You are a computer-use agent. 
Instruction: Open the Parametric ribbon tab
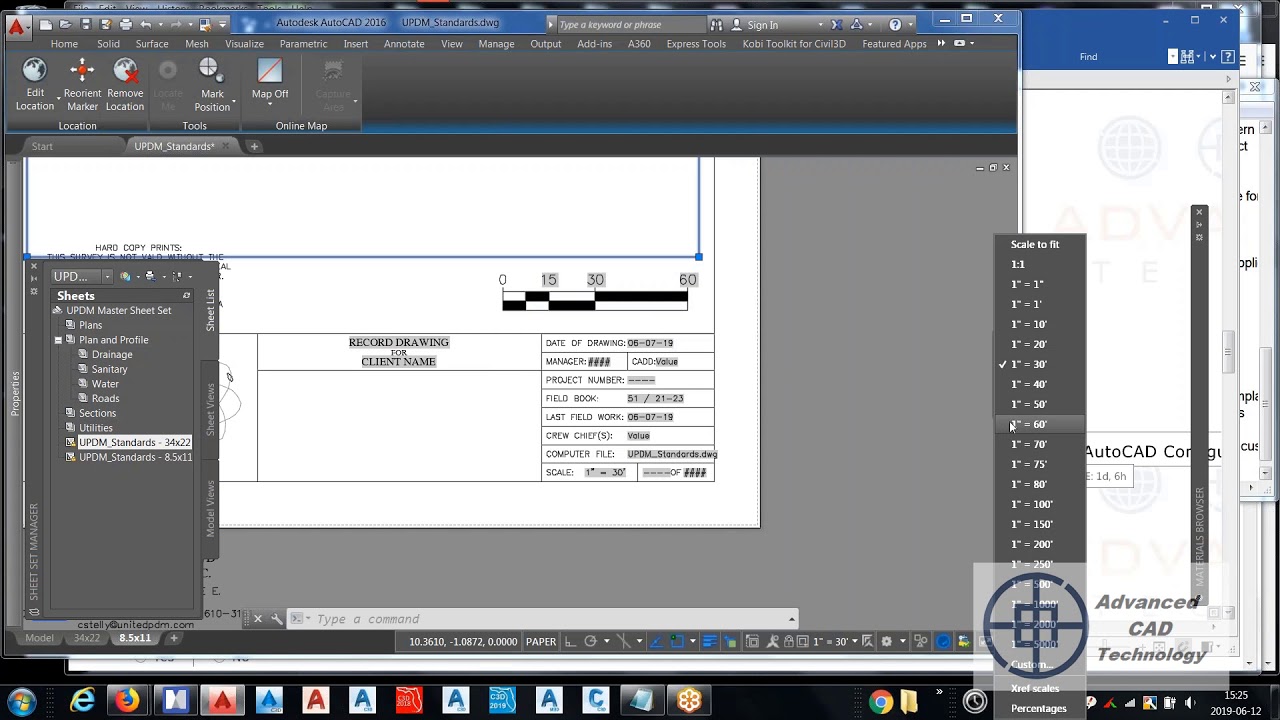[303, 44]
